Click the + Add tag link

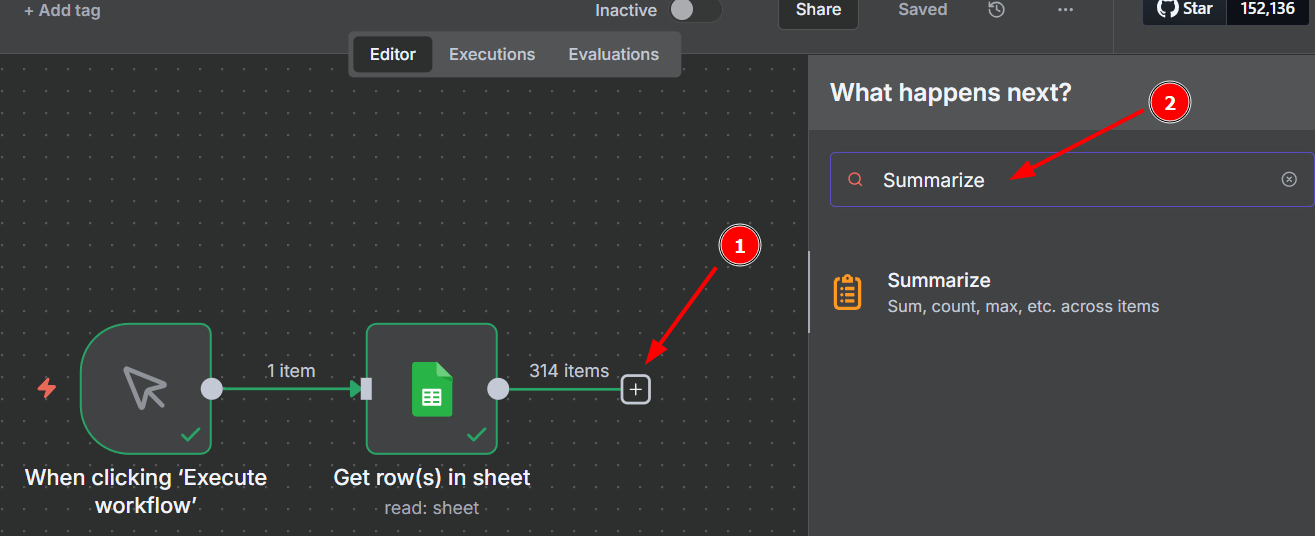62,11
